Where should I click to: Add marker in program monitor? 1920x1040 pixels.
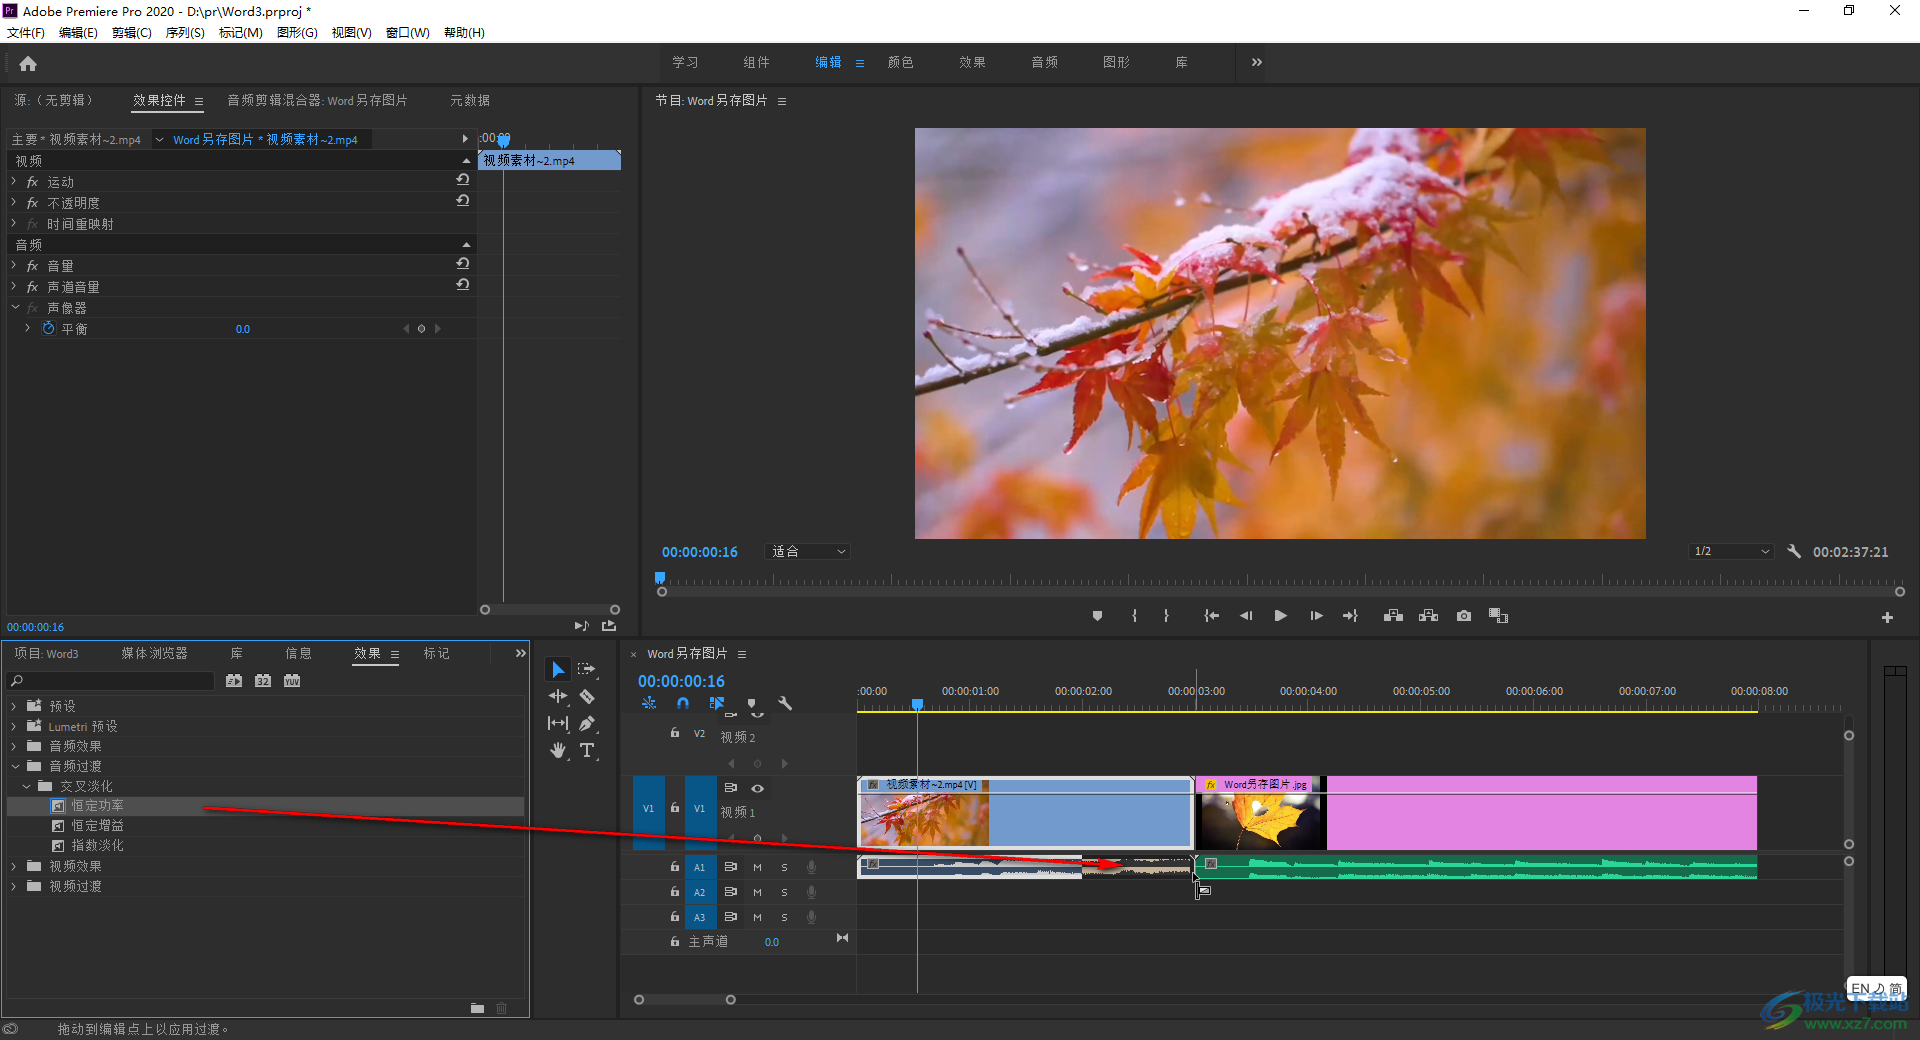1097,616
